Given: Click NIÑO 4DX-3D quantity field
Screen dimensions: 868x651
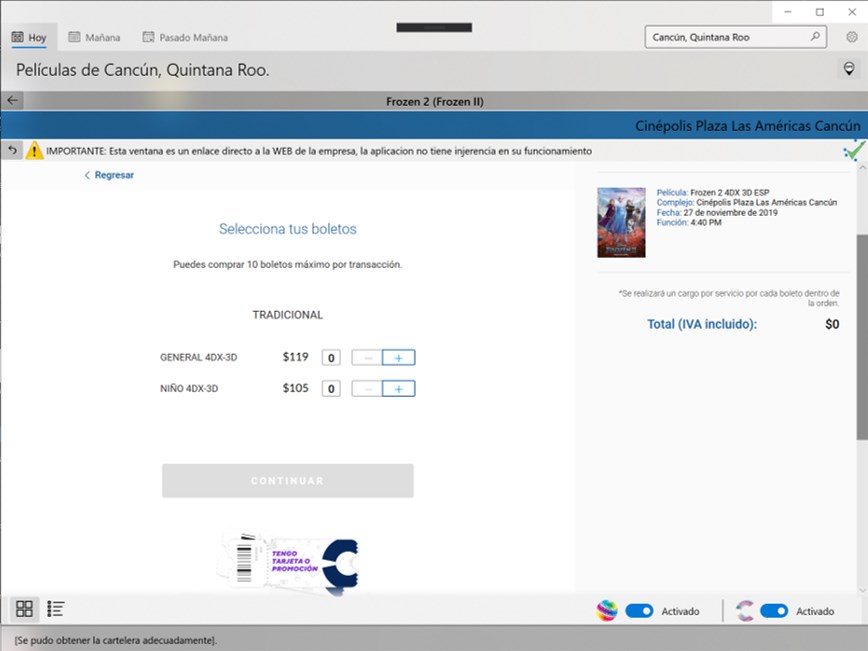Looking at the screenshot, I should [x=331, y=389].
